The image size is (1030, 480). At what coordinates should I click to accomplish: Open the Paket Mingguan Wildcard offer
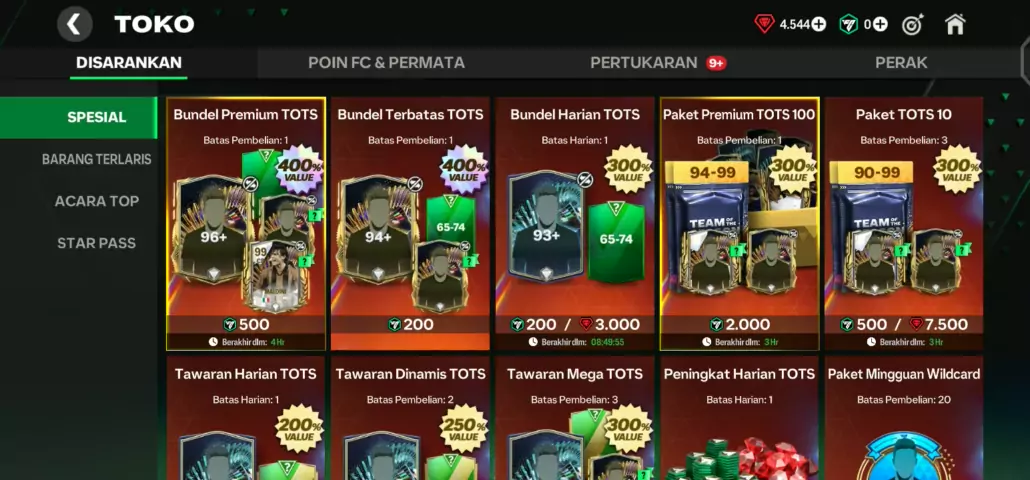pos(904,418)
